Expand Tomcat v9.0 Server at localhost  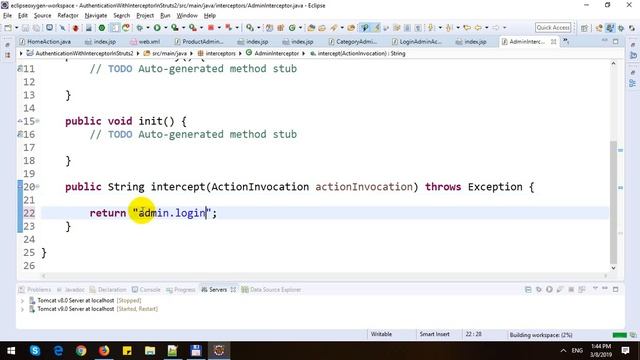coord(22,309)
